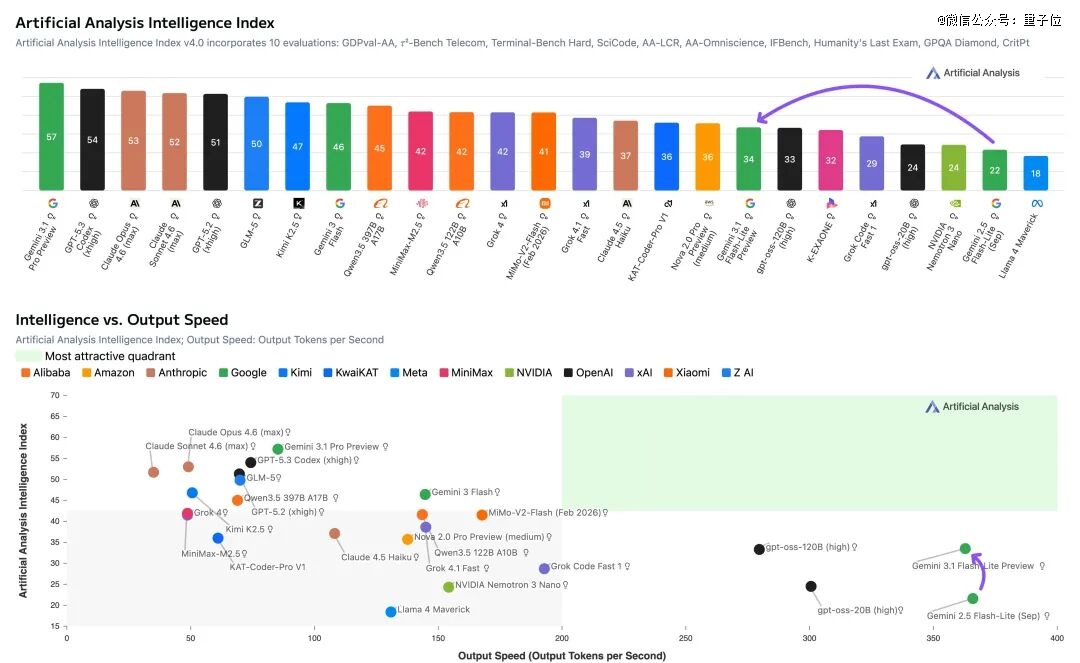Click the Grok Code Fast 1 scatter point
Screen dimensions: 1080x663
544,569
